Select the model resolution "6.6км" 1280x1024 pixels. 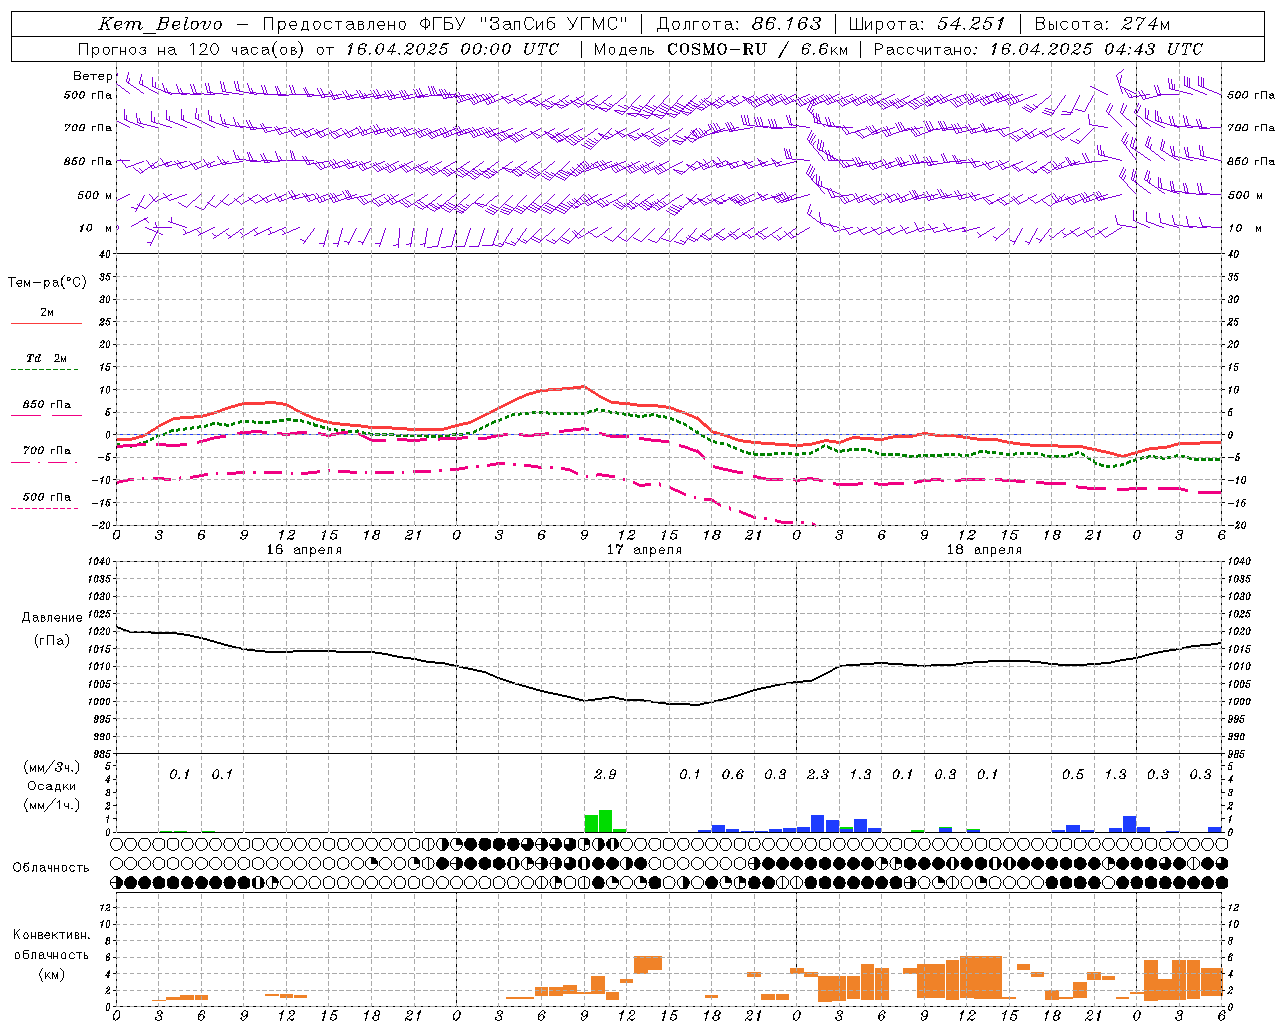tap(824, 49)
